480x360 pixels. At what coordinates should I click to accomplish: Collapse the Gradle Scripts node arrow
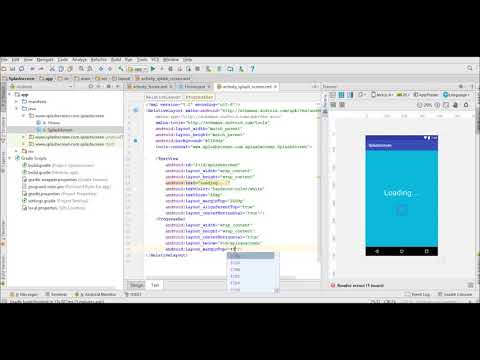click(x=10, y=158)
